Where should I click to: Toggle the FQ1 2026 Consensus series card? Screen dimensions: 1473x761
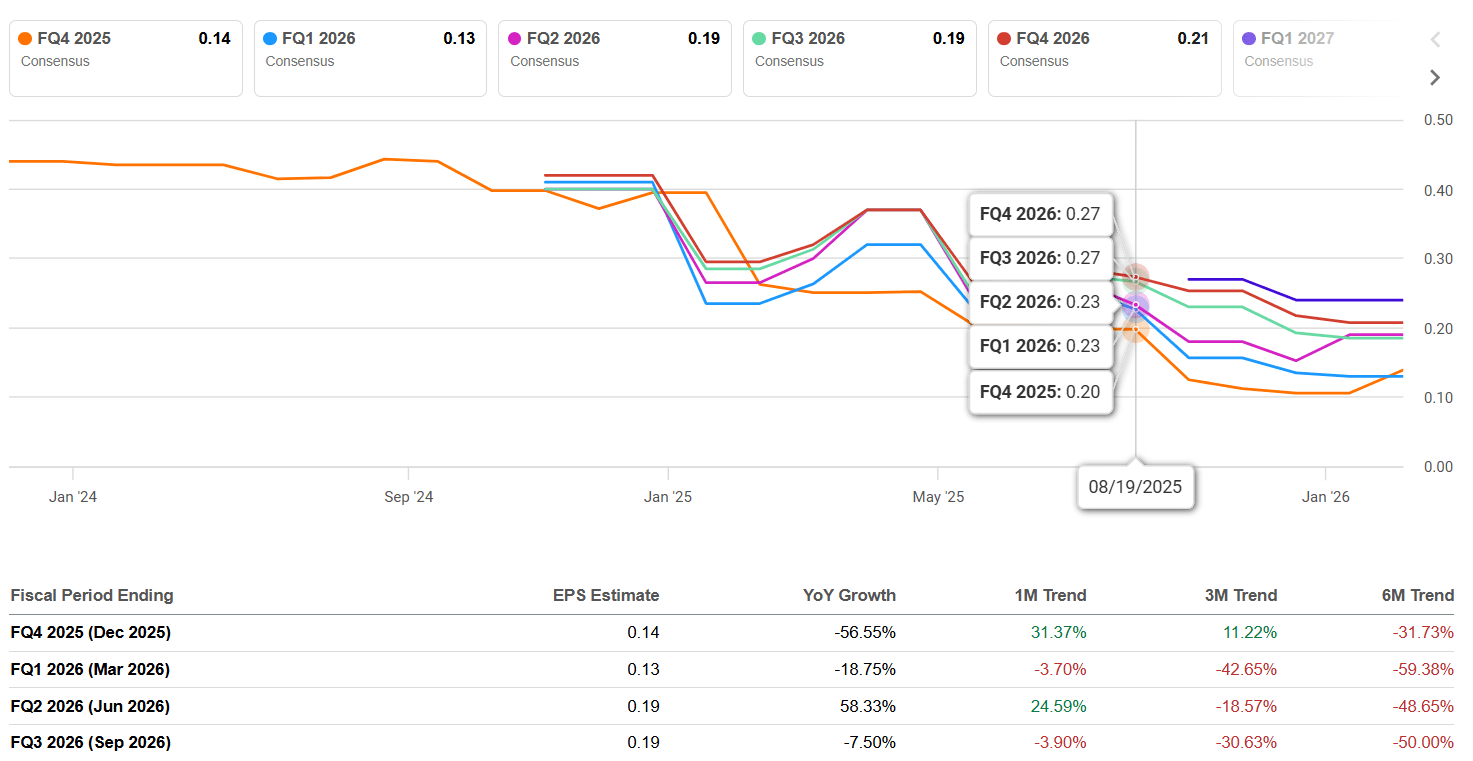pyautogui.click(x=370, y=57)
